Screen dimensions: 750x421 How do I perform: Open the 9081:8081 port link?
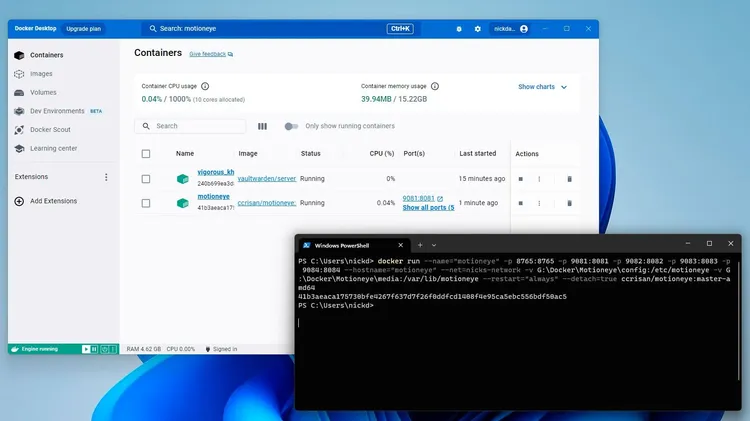[x=422, y=199]
